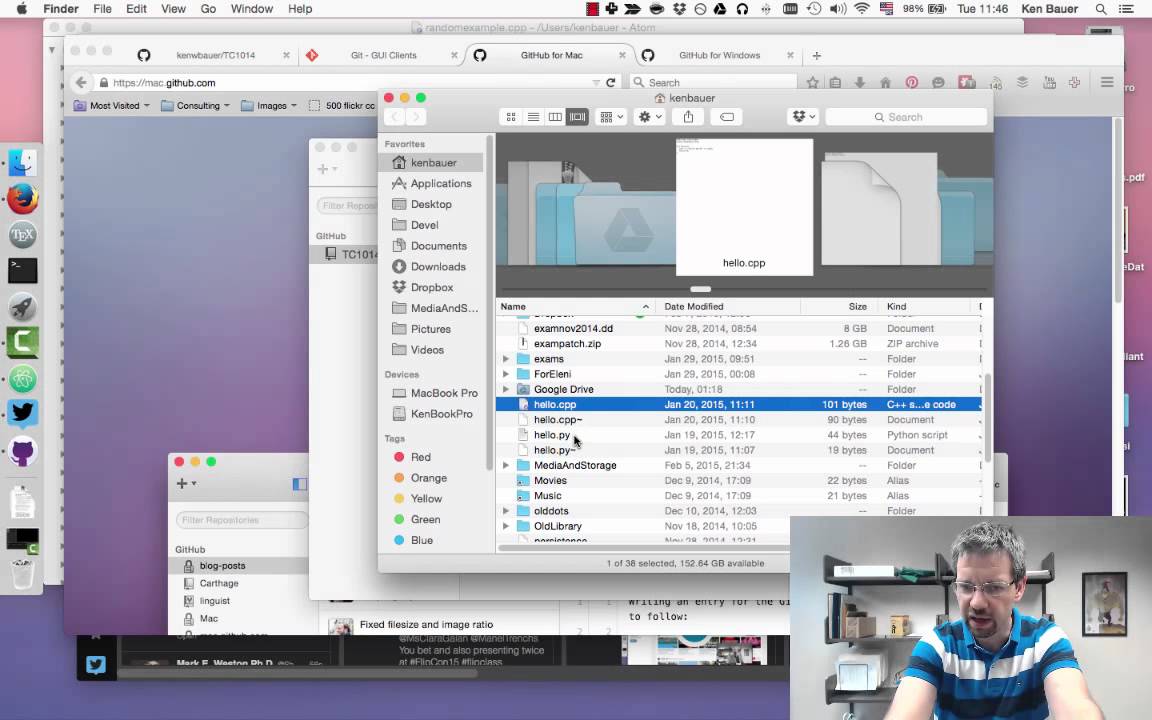
Task: Expand the OldLibrary folder
Action: [x=505, y=526]
